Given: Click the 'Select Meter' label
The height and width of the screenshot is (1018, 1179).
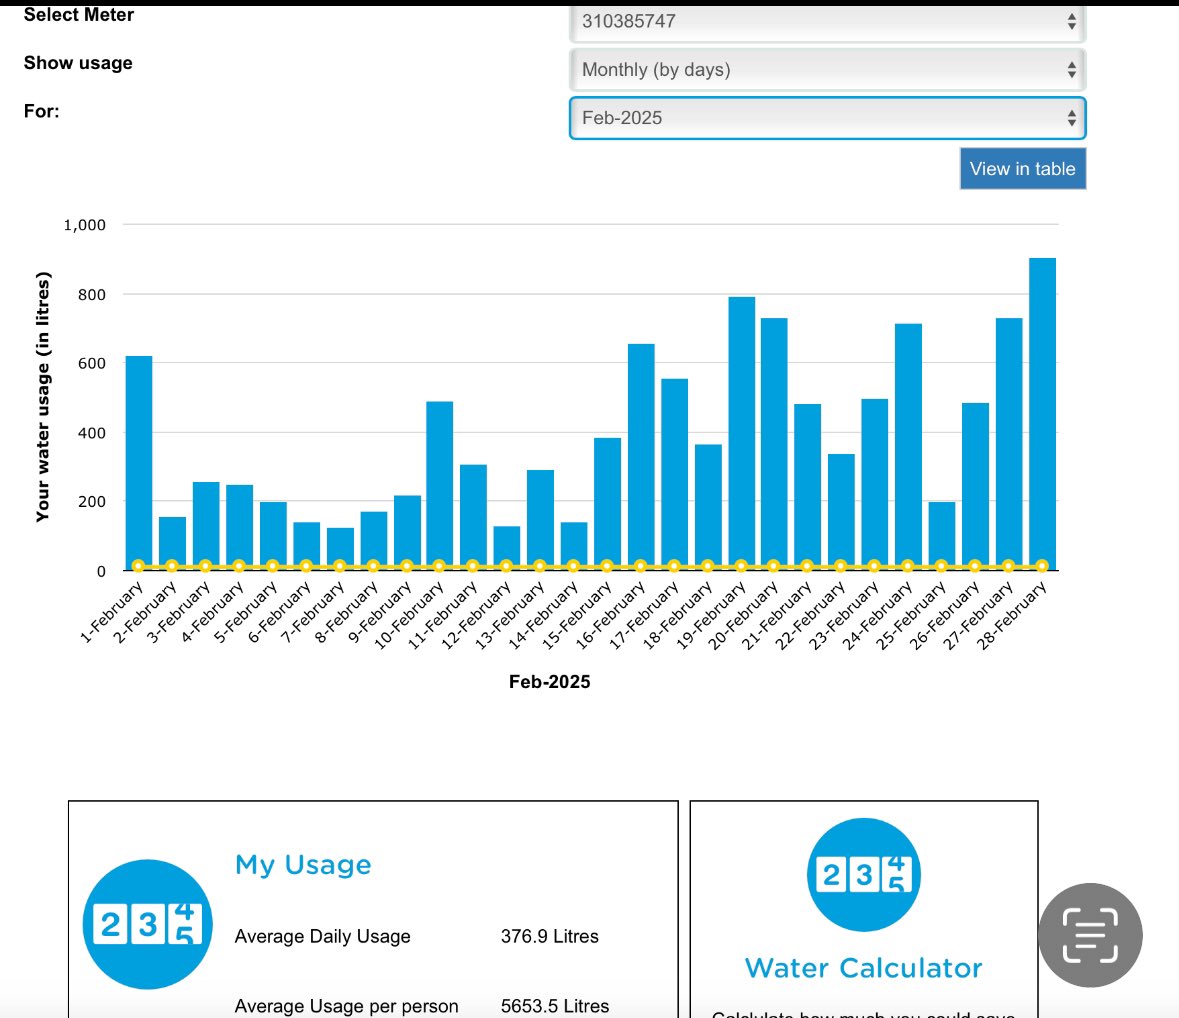Looking at the screenshot, I should pyautogui.click(x=79, y=15).
